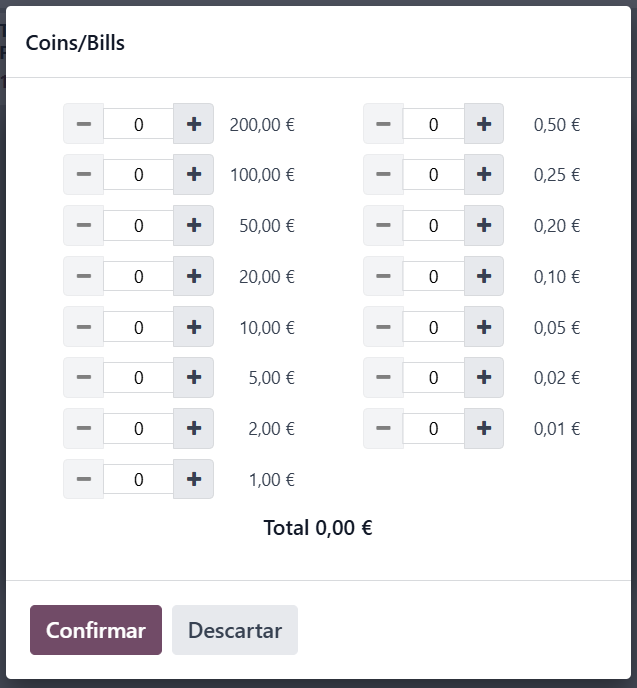This screenshot has height=688, width=637.
Task: Add one 0,05 € coin
Action: pyautogui.click(x=484, y=327)
